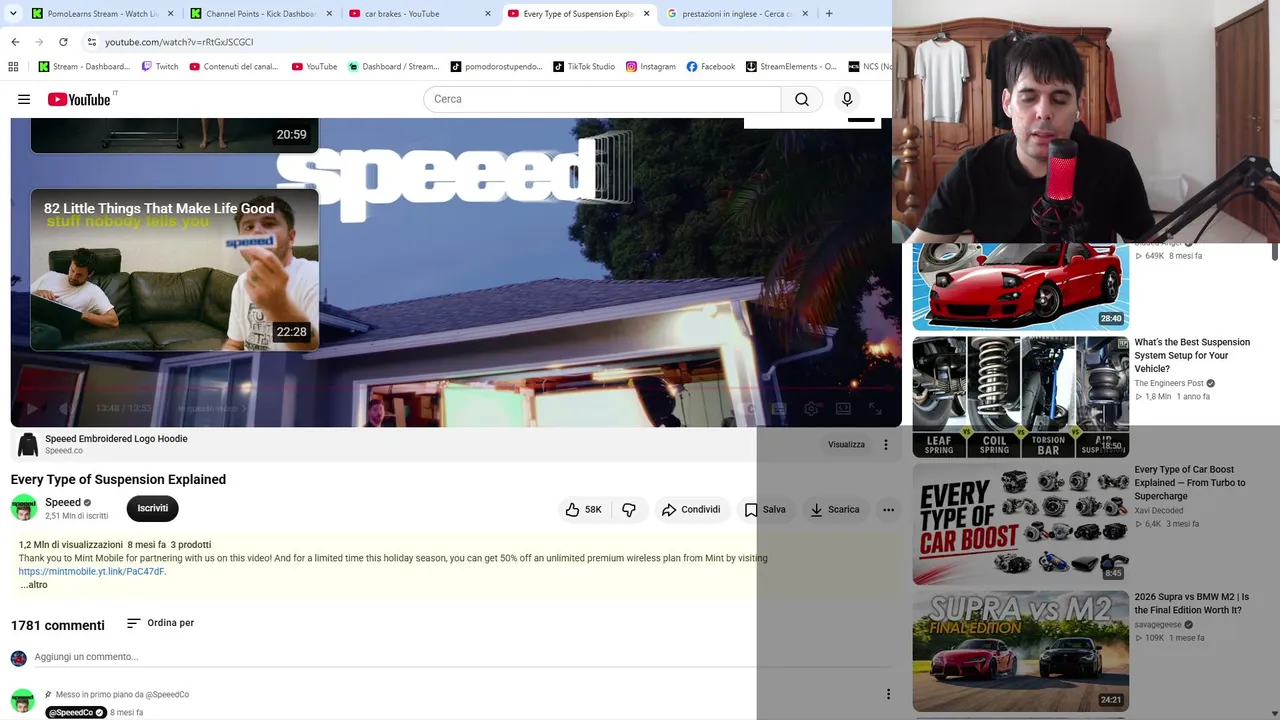Close the car brakes YouTube tab
This screenshot has width=1280, height=720.
tap(488, 14)
